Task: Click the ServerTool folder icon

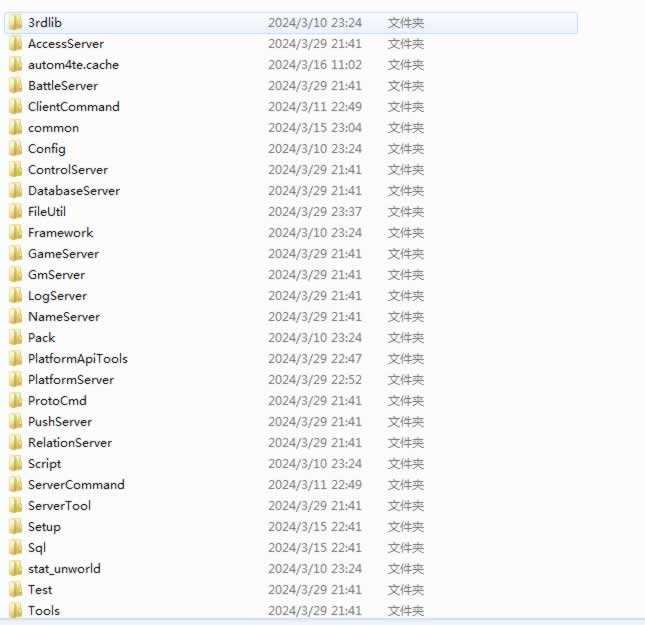Action: point(15,505)
